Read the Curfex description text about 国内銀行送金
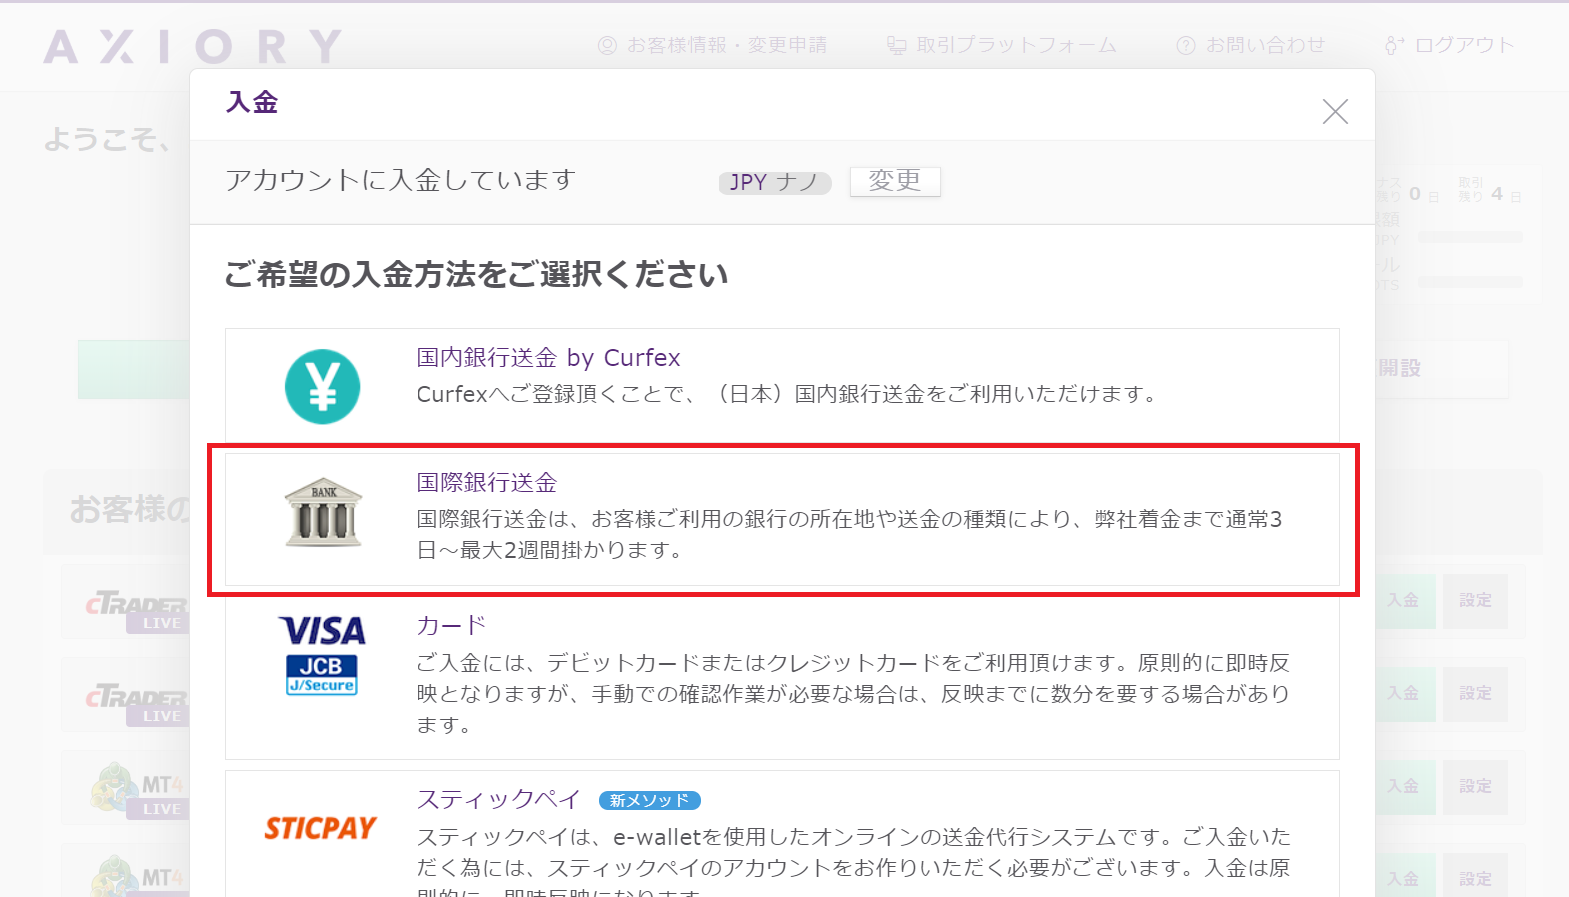This screenshot has width=1569, height=897. coord(787,394)
